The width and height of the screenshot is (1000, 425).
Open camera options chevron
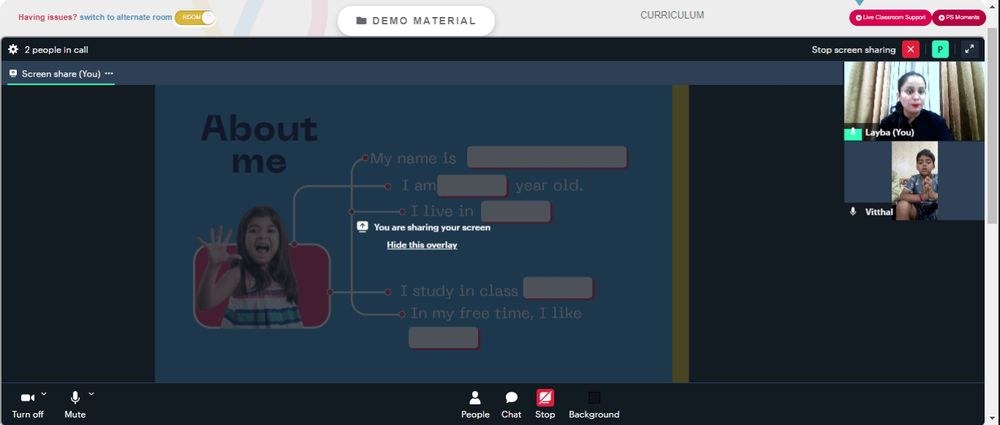pos(44,394)
